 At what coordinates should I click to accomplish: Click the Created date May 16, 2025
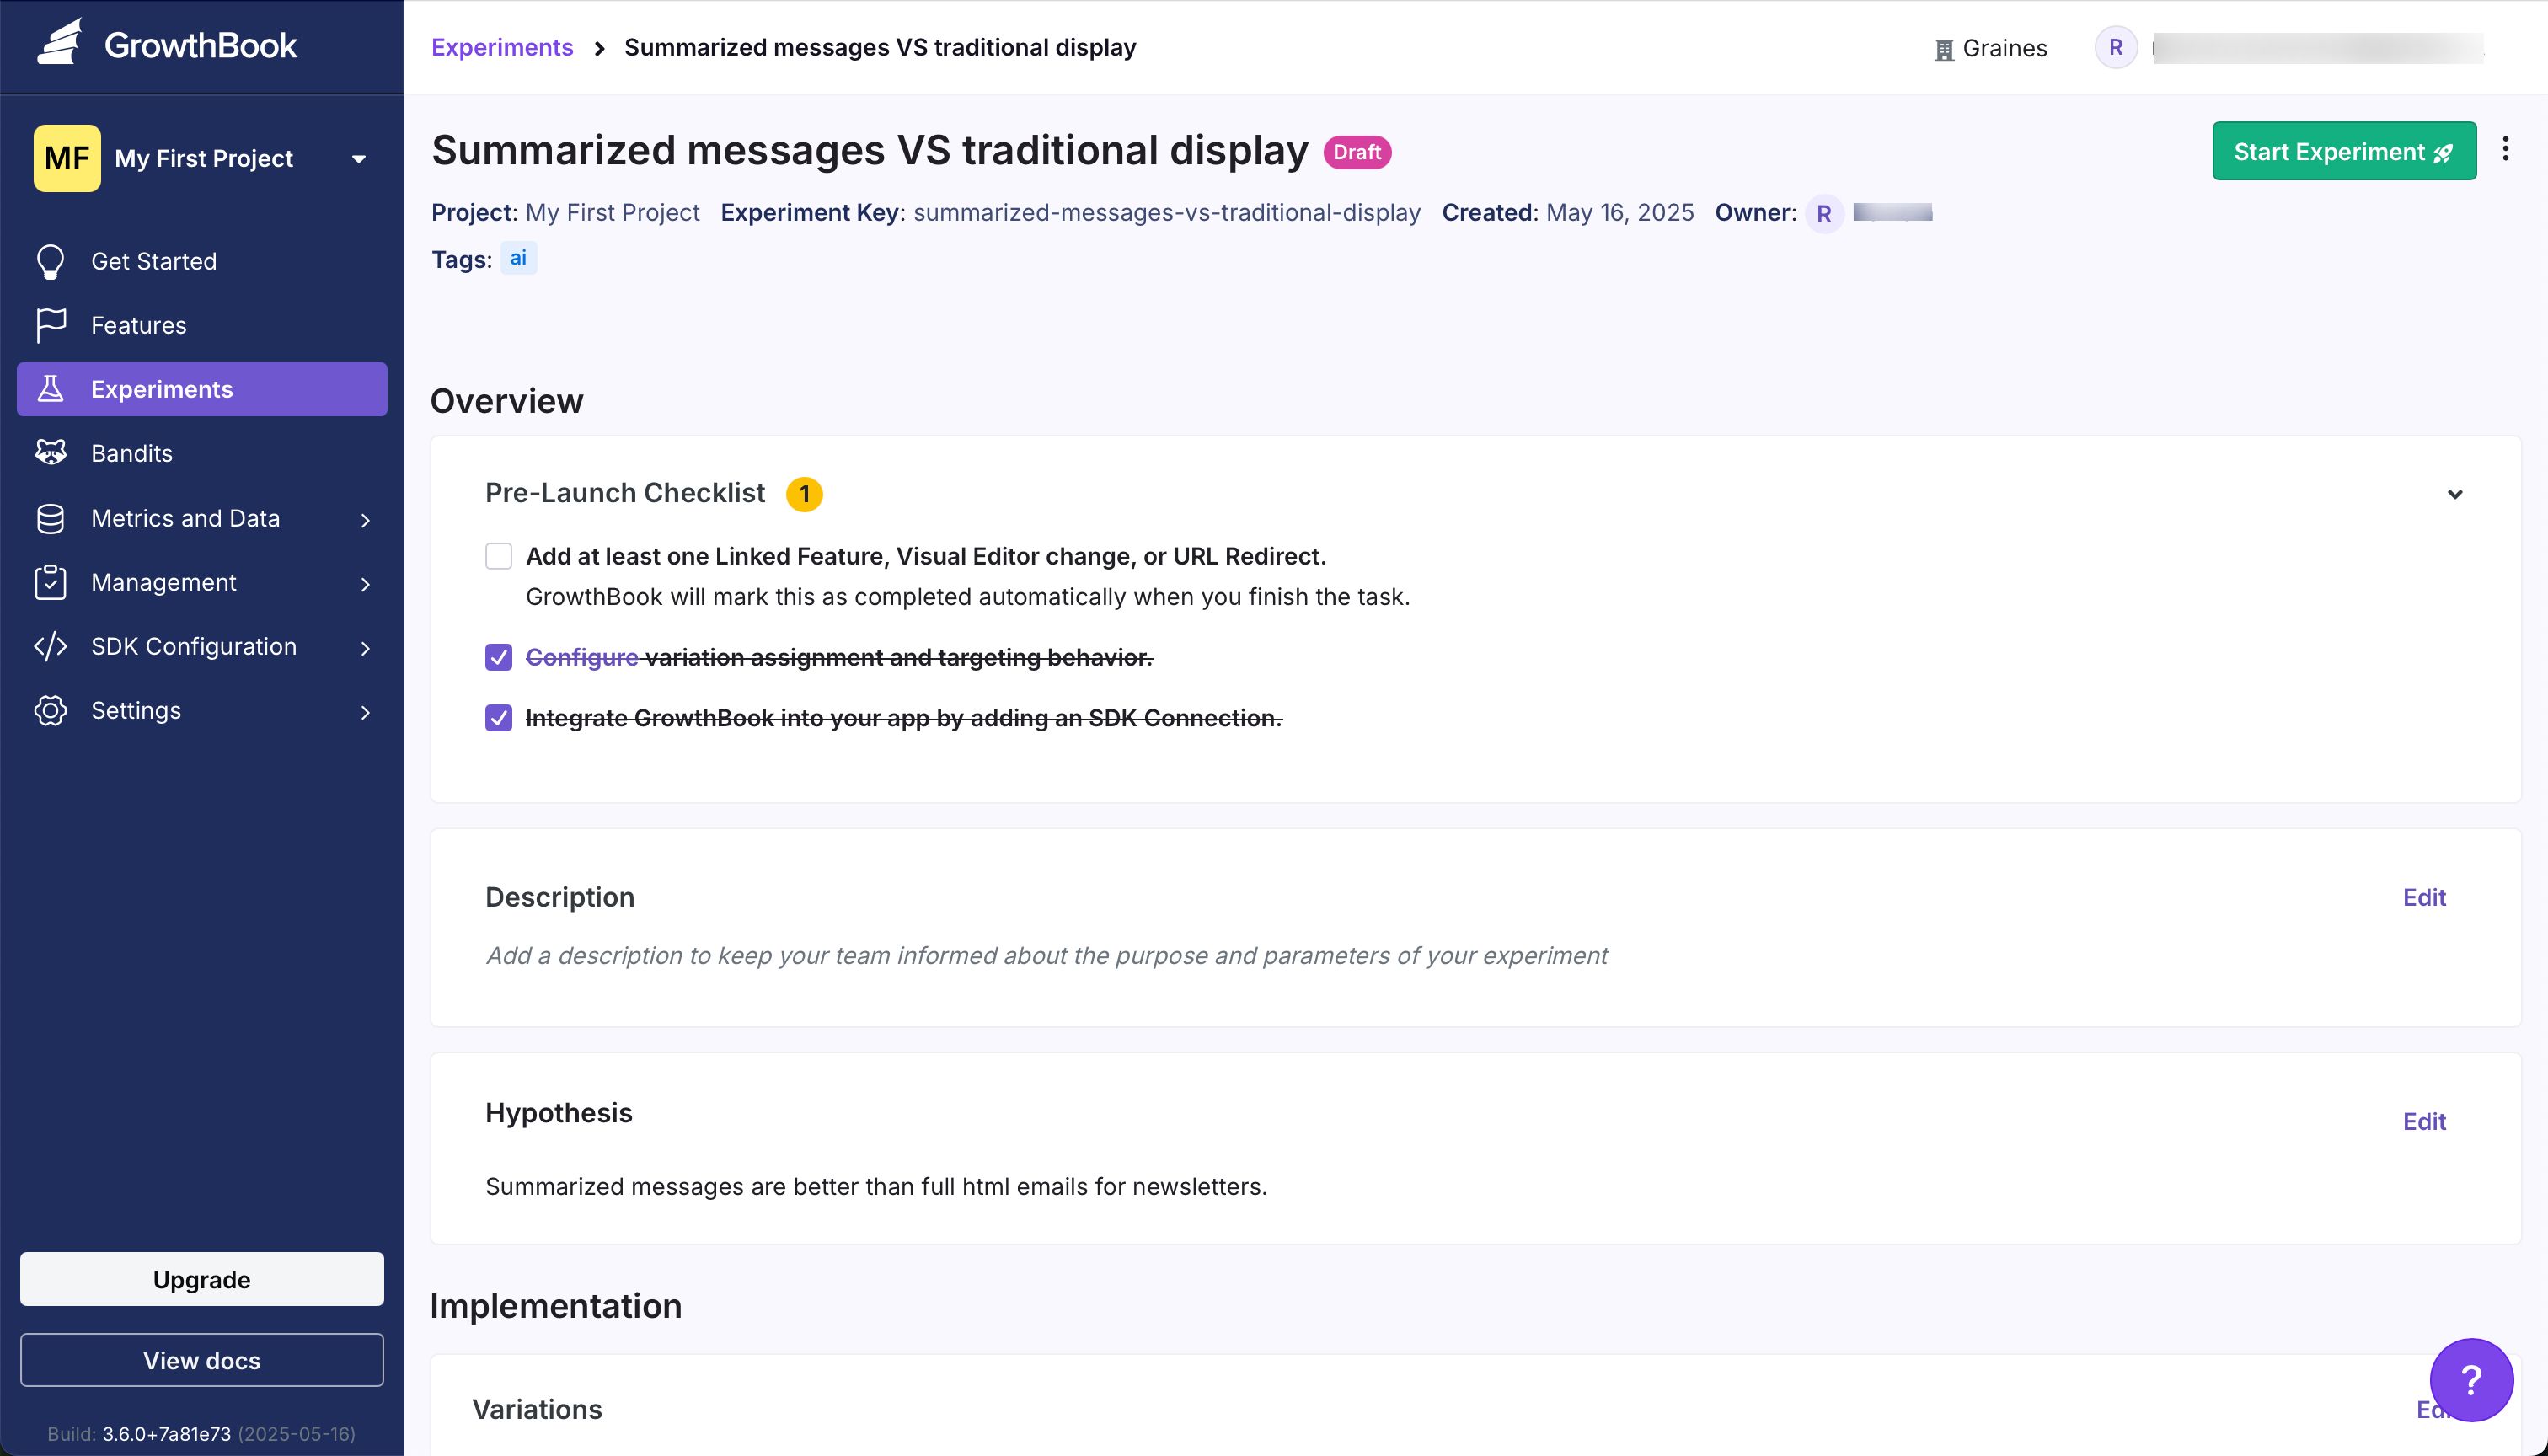pyautogui.click(x=1619, y=213)
